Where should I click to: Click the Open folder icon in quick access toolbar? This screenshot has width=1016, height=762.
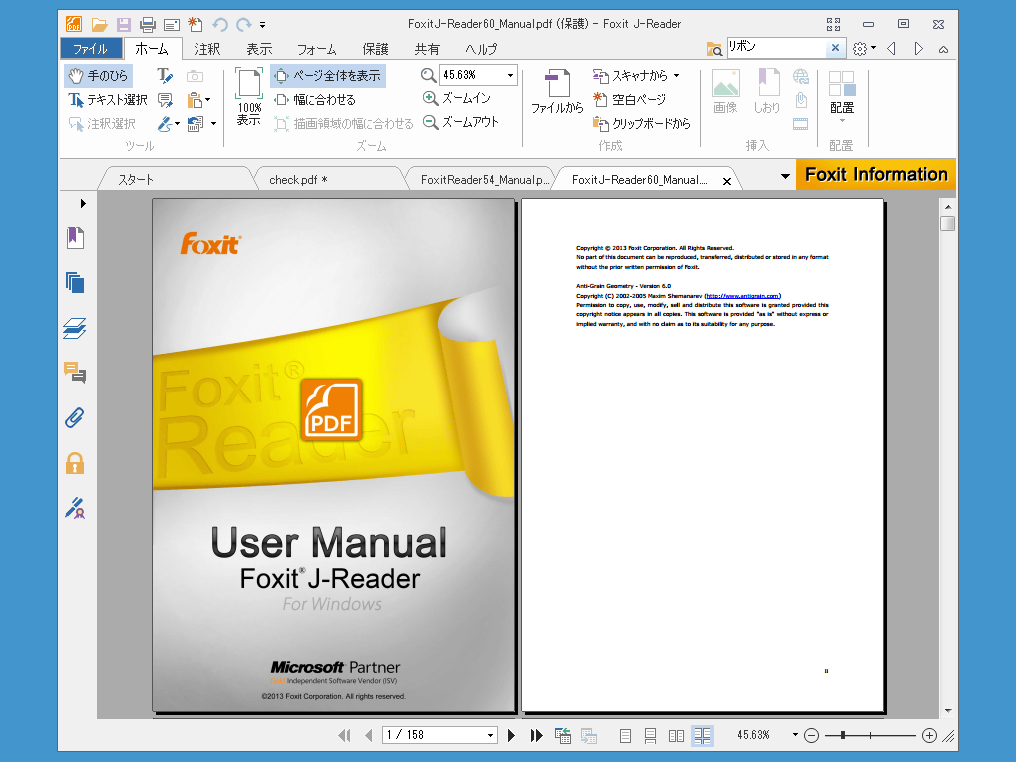point(99,25)
